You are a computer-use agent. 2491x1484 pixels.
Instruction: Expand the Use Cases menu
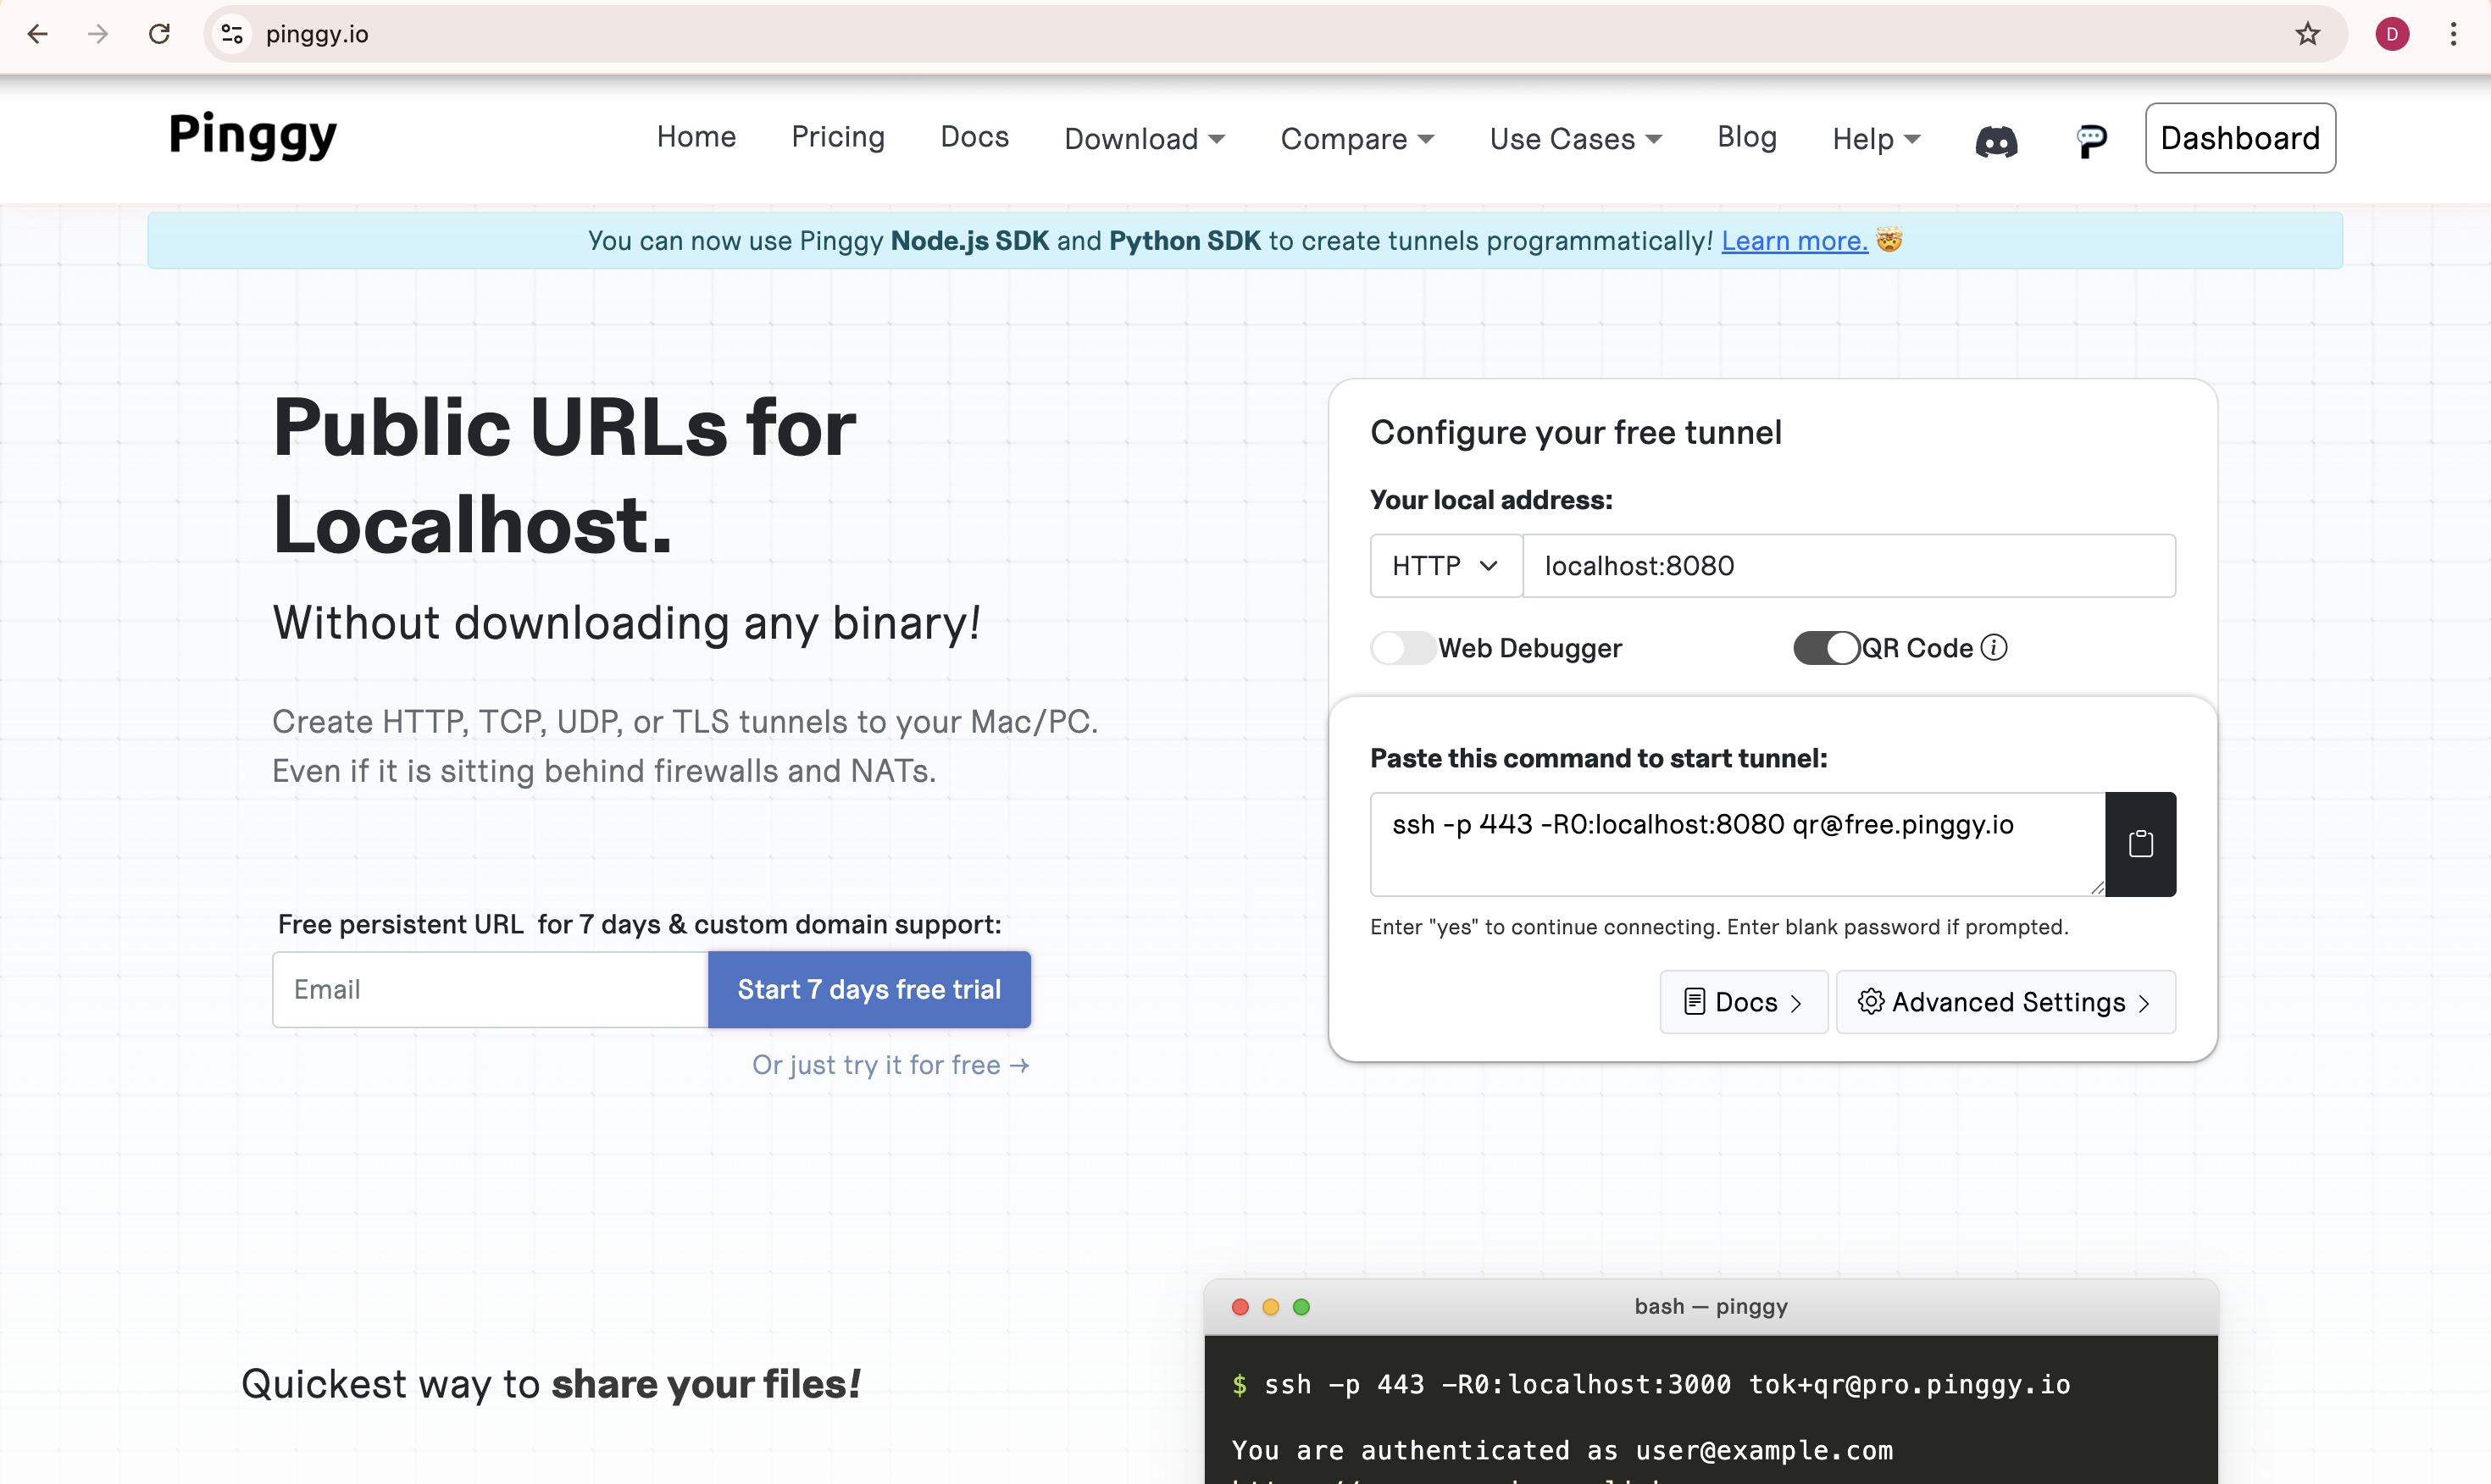1575,138
